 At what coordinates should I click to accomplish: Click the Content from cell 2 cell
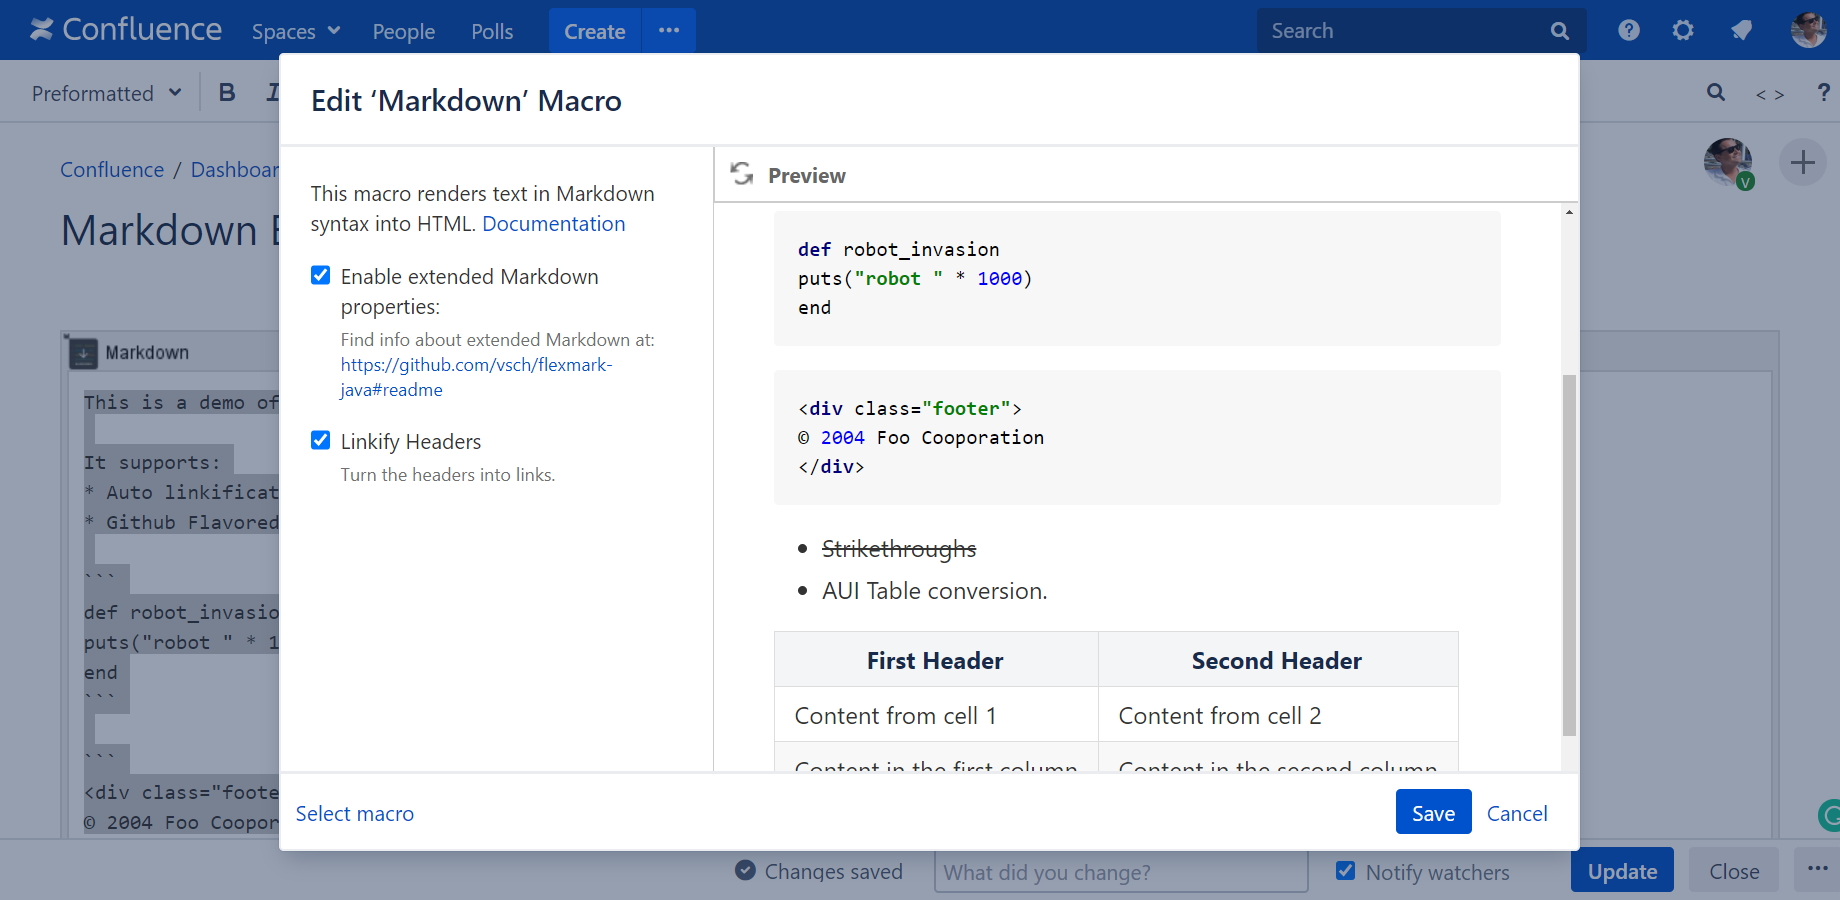(x=1277, y=715)
